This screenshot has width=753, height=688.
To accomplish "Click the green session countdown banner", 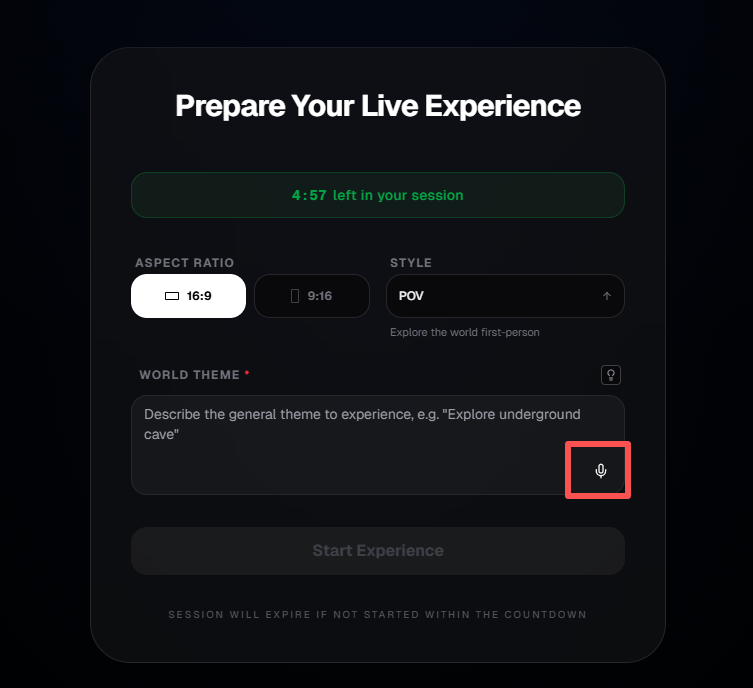I will click(x=378, y=195).
